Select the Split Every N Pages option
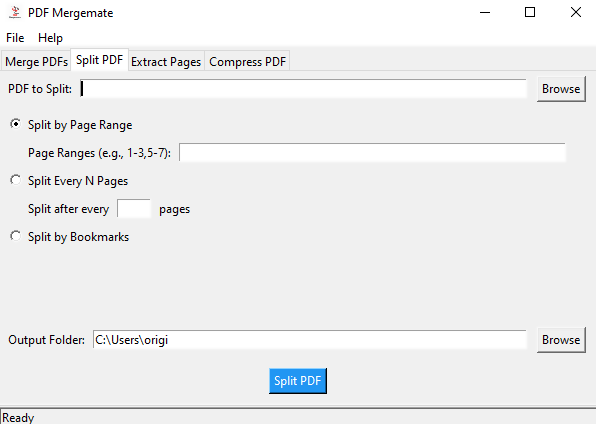Screen dimensions: 596x424 (16, 180)
